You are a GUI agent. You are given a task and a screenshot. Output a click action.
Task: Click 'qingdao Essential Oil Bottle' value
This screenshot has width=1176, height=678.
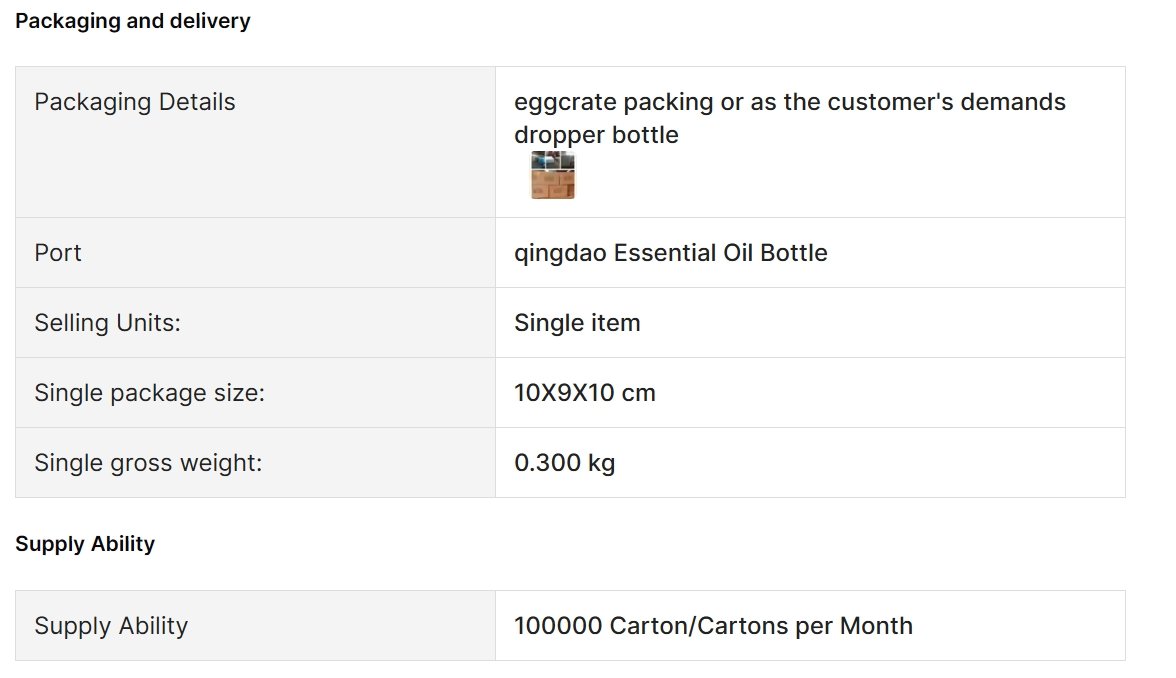(670, 253)
